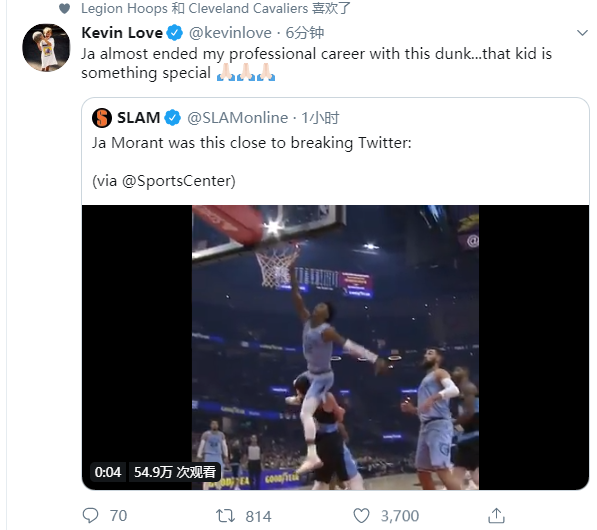Image resolution: width=597 pixels, height=530 pixels.
Task: Open the Kevin Love display name
Action: [x=122, y=33]
